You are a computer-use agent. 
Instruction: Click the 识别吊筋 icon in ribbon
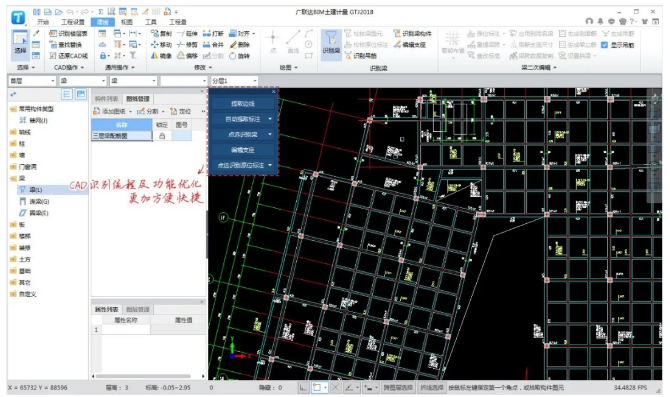tap(348, 56)
